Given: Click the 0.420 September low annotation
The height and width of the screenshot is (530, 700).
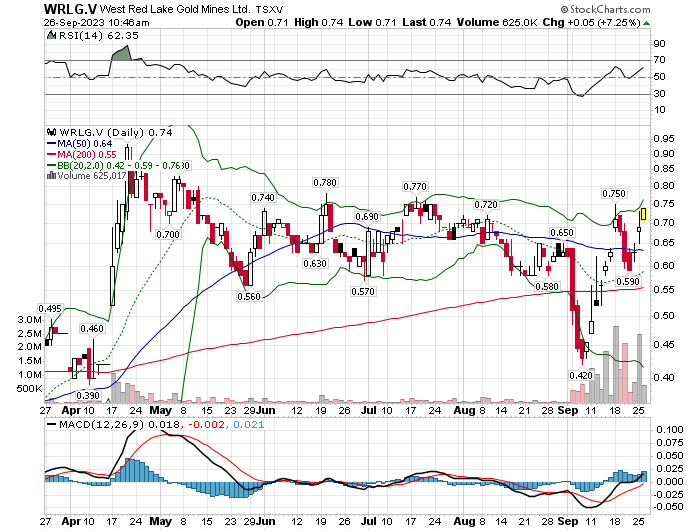Looking at the screenshot, I should click(581, 376).
